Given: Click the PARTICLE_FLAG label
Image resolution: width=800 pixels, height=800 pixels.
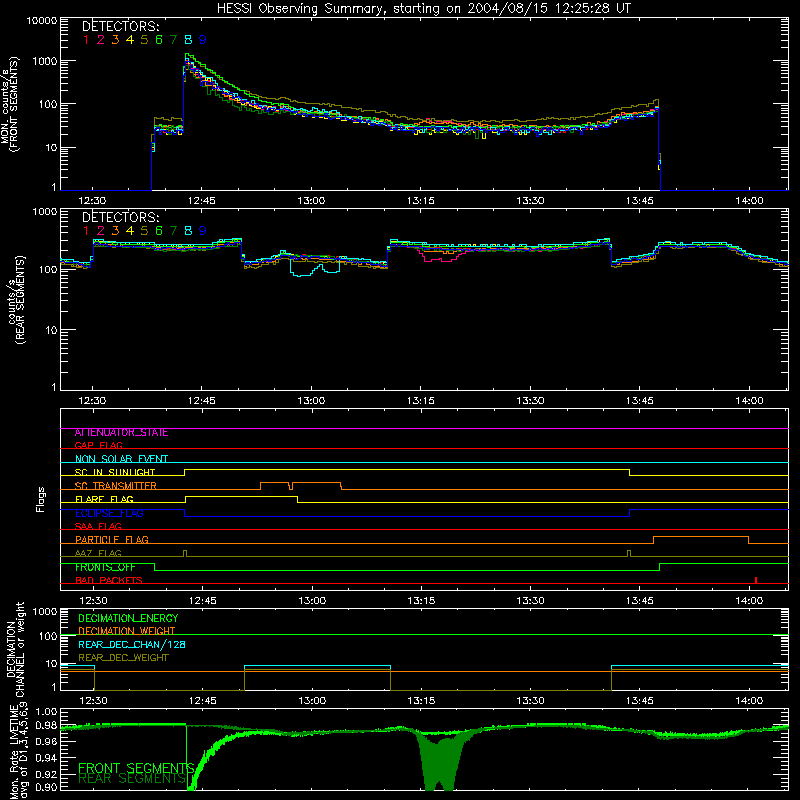Looking at the screenshot, I should (112, 539).
